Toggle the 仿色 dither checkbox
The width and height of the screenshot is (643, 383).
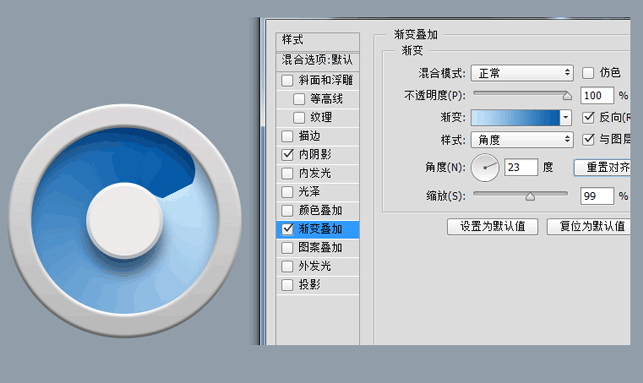point(588,73)
